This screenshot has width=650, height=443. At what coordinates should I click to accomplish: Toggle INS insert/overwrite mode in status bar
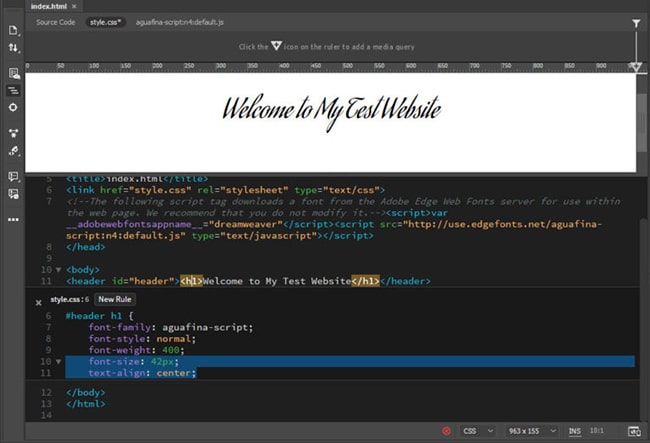(575, 431)
